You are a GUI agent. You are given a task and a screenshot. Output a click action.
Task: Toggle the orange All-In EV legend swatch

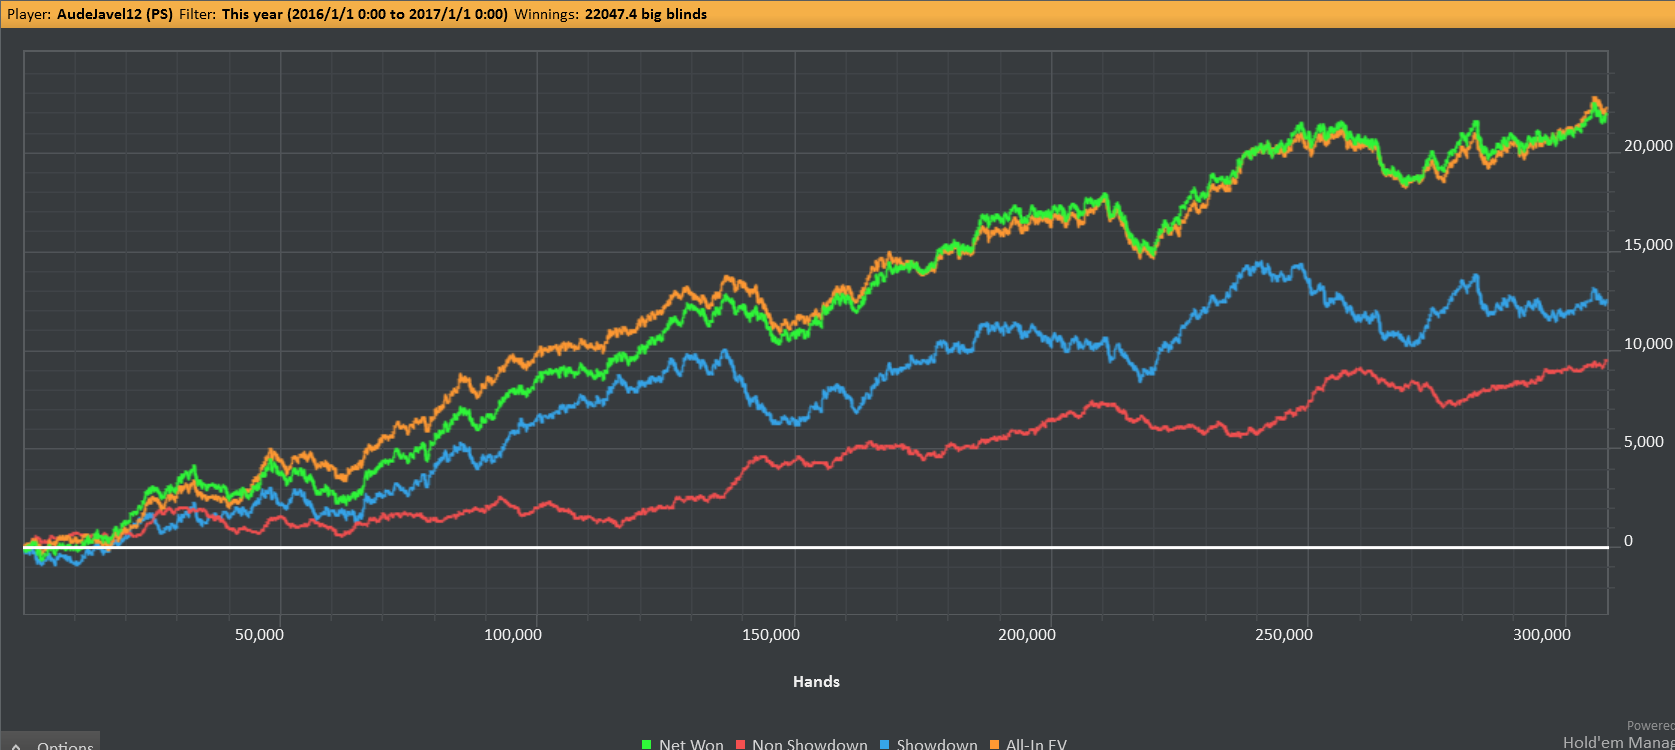click(994, 745)
